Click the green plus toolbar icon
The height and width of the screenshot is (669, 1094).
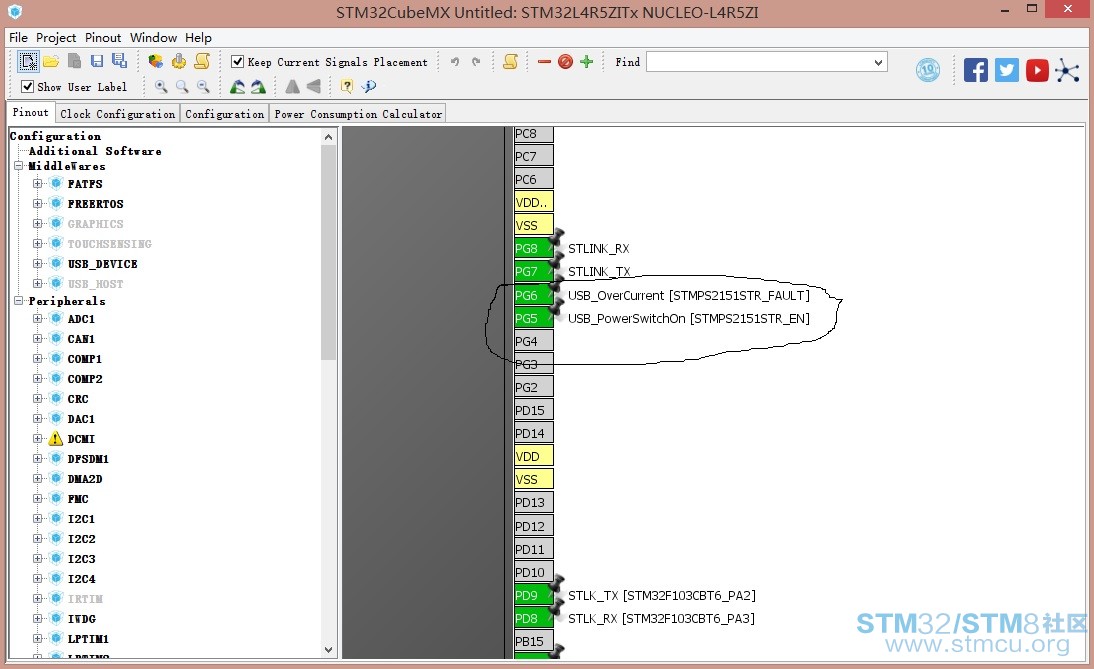pyautogui.click(x=586, y=61)
